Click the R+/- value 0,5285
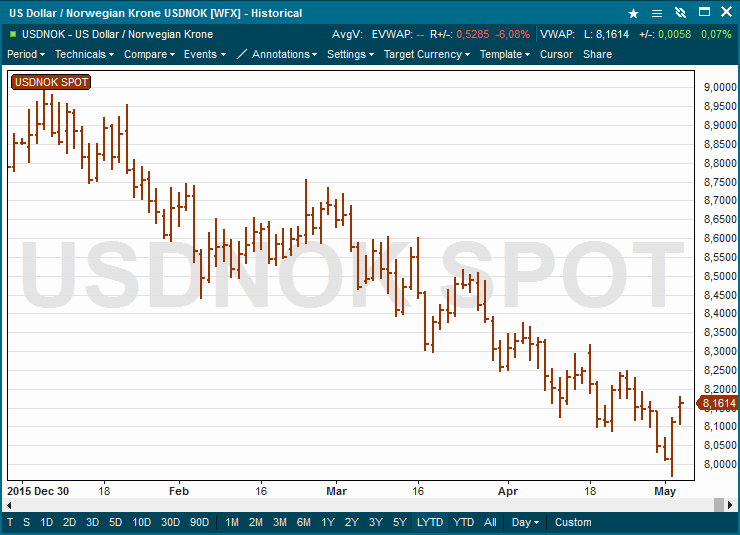 473,34
